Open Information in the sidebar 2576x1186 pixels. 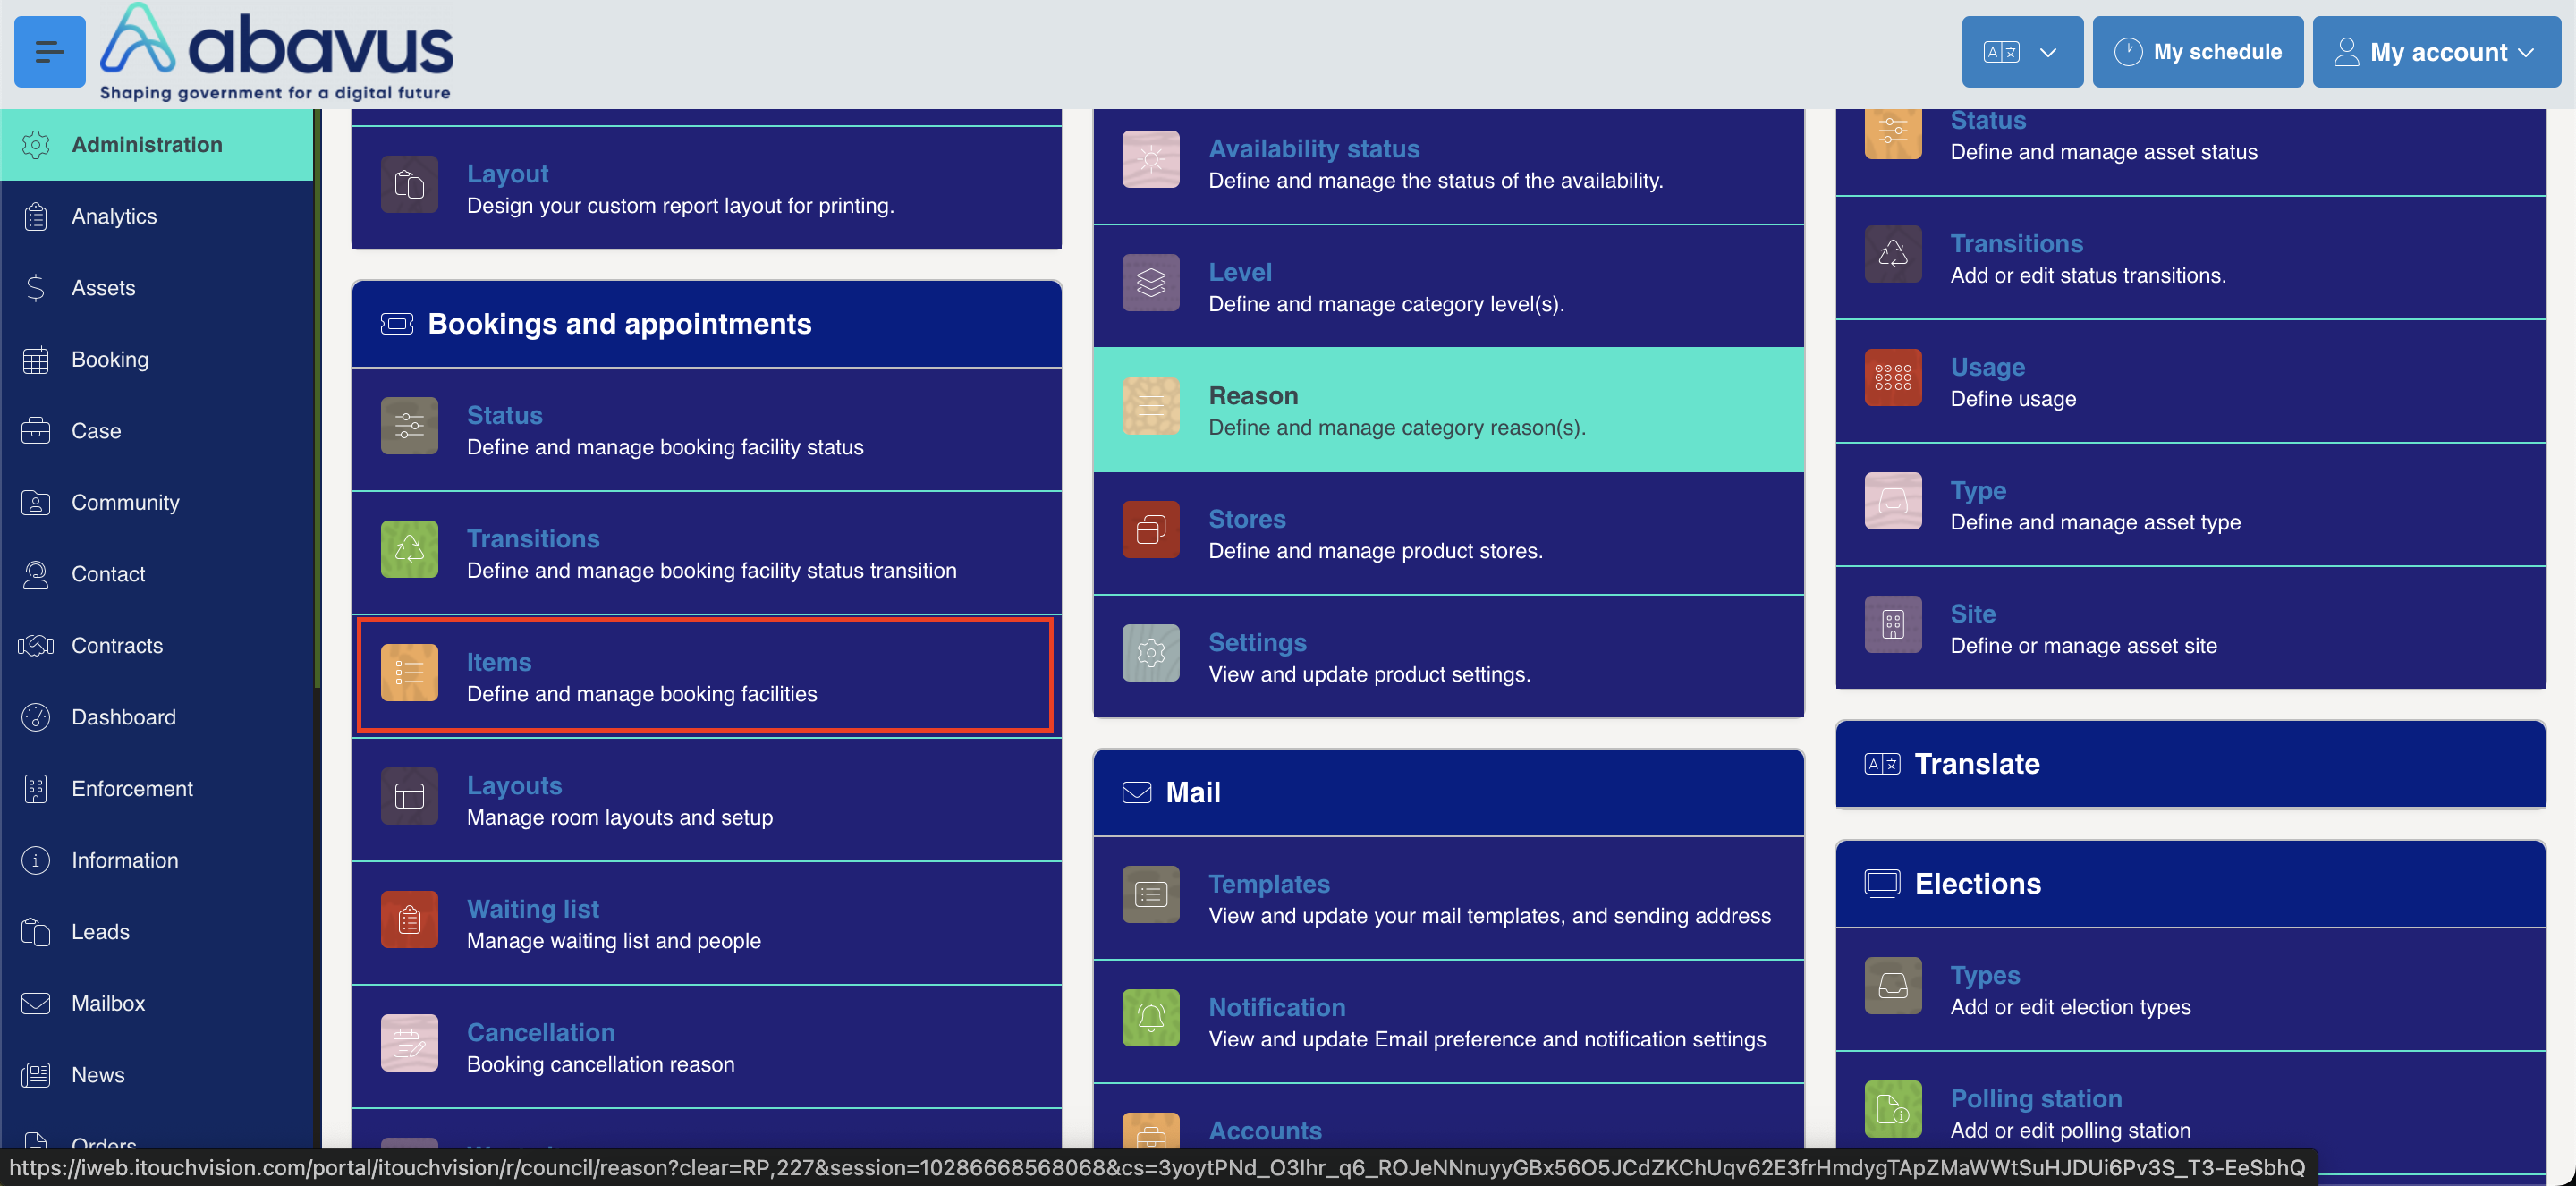point(157,860)
